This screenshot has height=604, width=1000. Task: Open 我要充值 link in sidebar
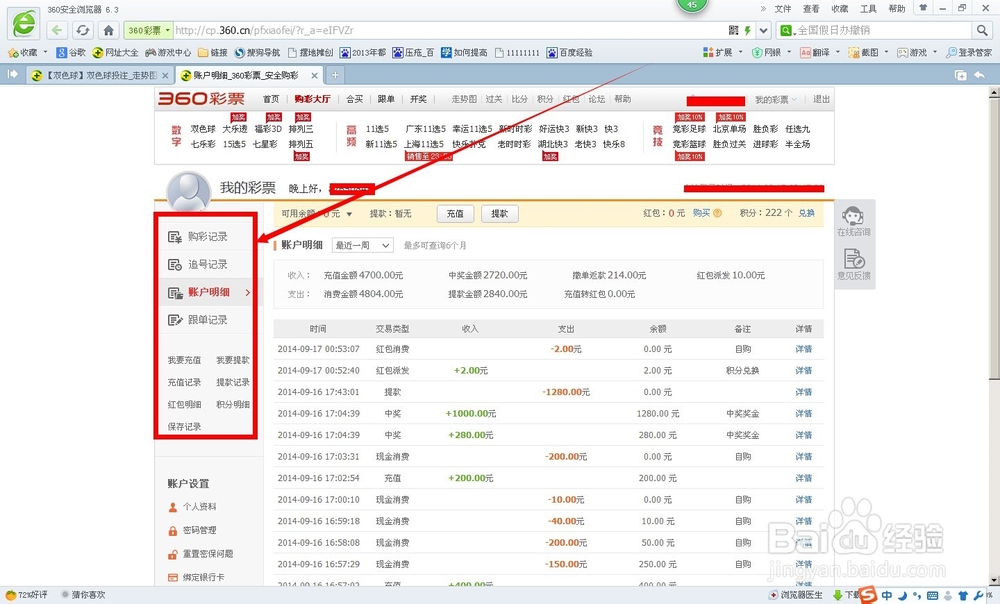184,360
